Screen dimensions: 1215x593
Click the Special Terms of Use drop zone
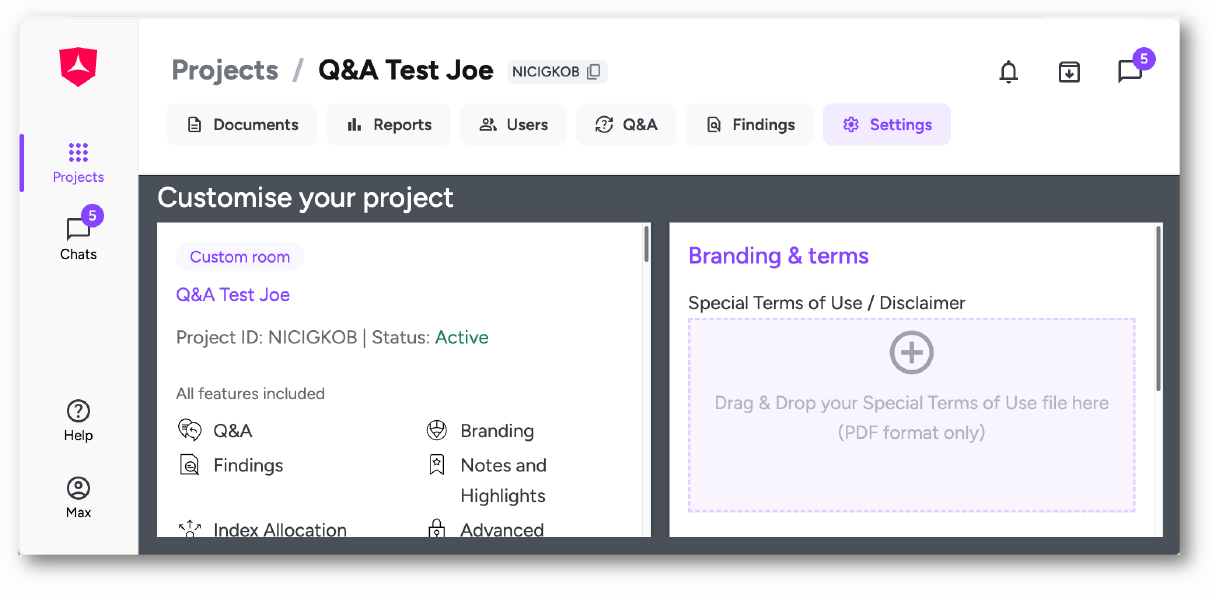coord(912,415)
